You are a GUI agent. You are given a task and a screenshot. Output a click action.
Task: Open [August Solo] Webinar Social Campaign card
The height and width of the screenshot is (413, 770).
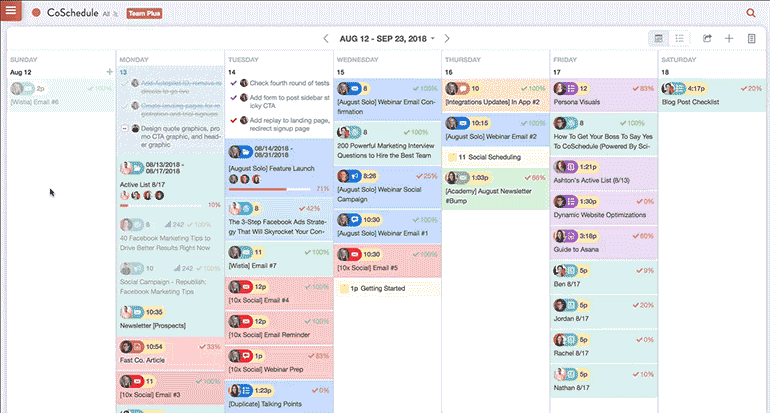[387, 187]
